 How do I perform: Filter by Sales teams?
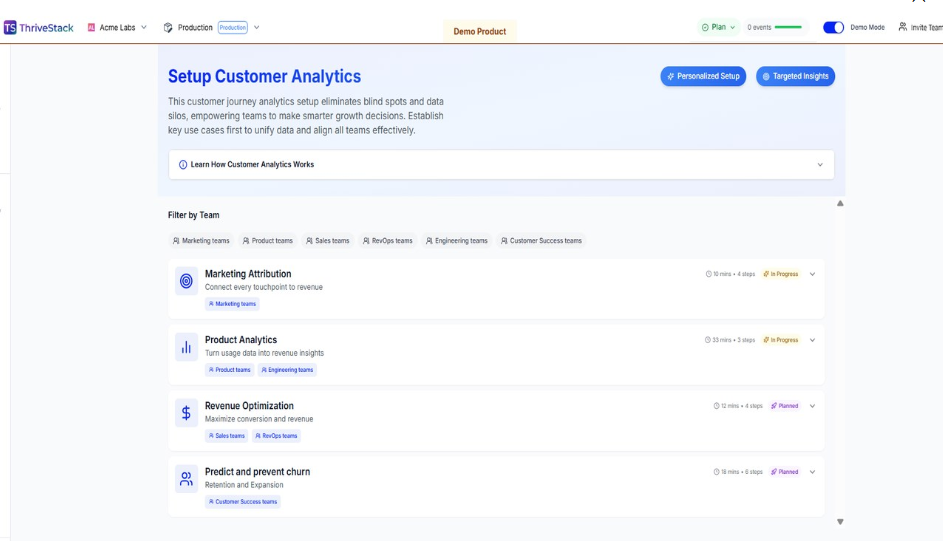click(328, 241)
